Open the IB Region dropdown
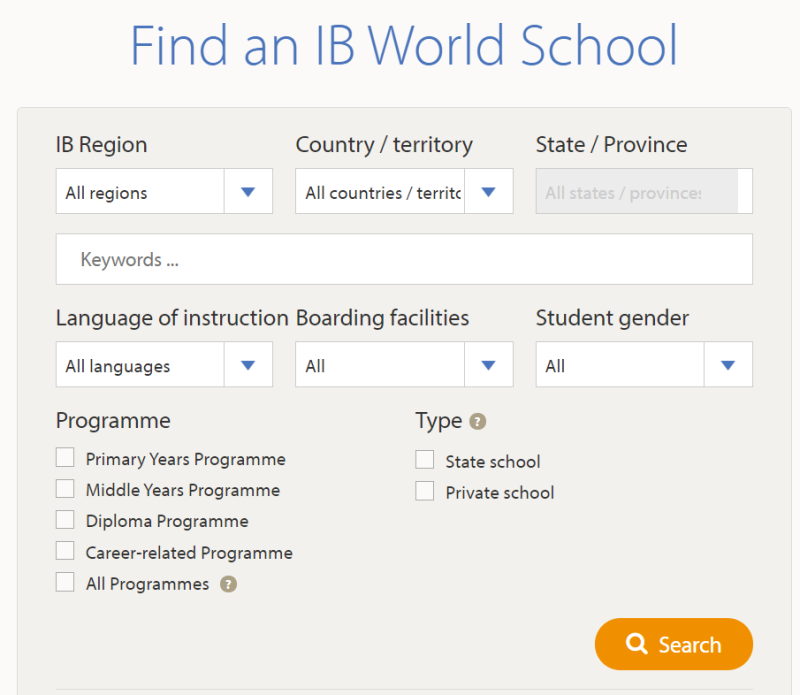 [x=164, y=191]
